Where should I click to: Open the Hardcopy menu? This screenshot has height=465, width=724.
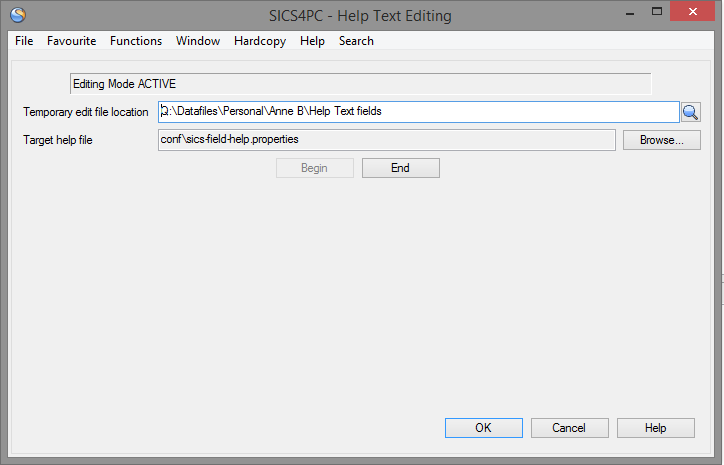point(260,41)
